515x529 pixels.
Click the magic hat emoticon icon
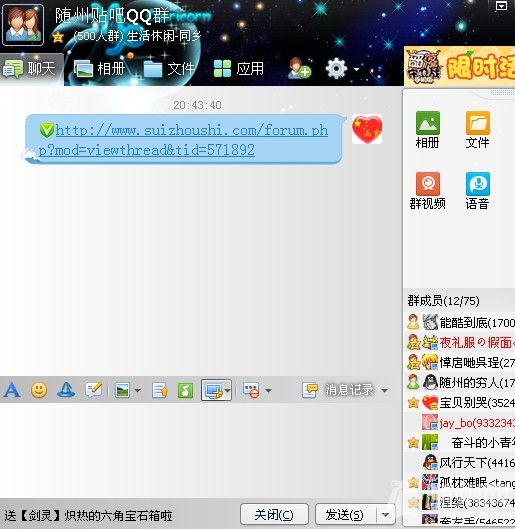click(x=66, y=390)
